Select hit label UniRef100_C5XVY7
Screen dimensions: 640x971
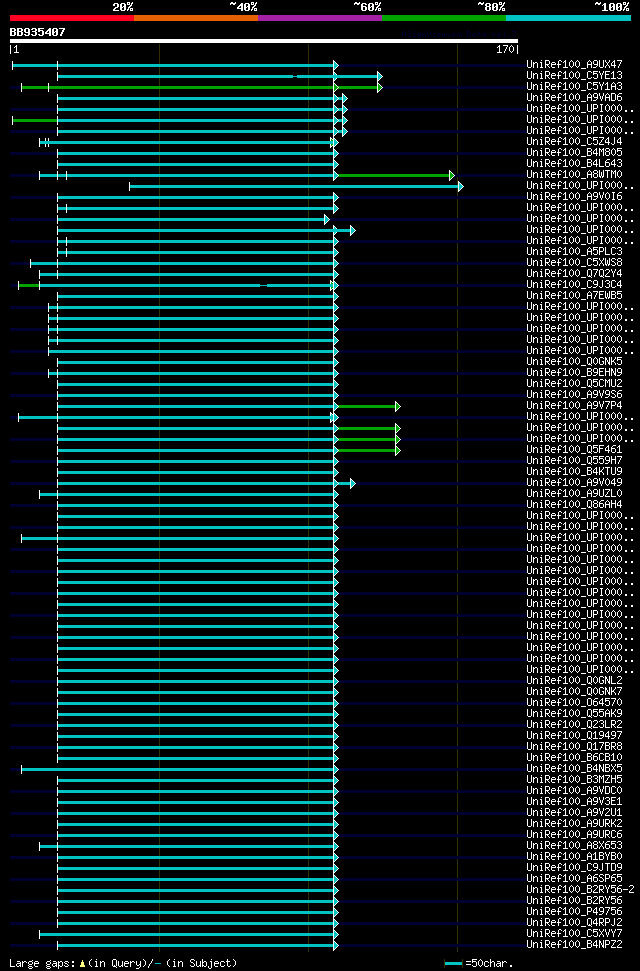(x=574, y=934)
